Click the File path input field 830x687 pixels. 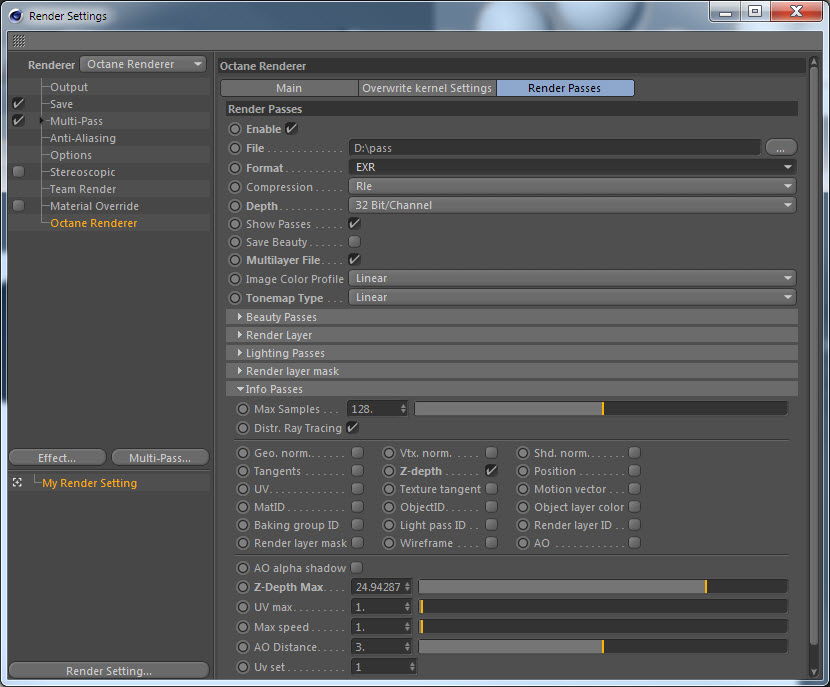pos(554,148)
